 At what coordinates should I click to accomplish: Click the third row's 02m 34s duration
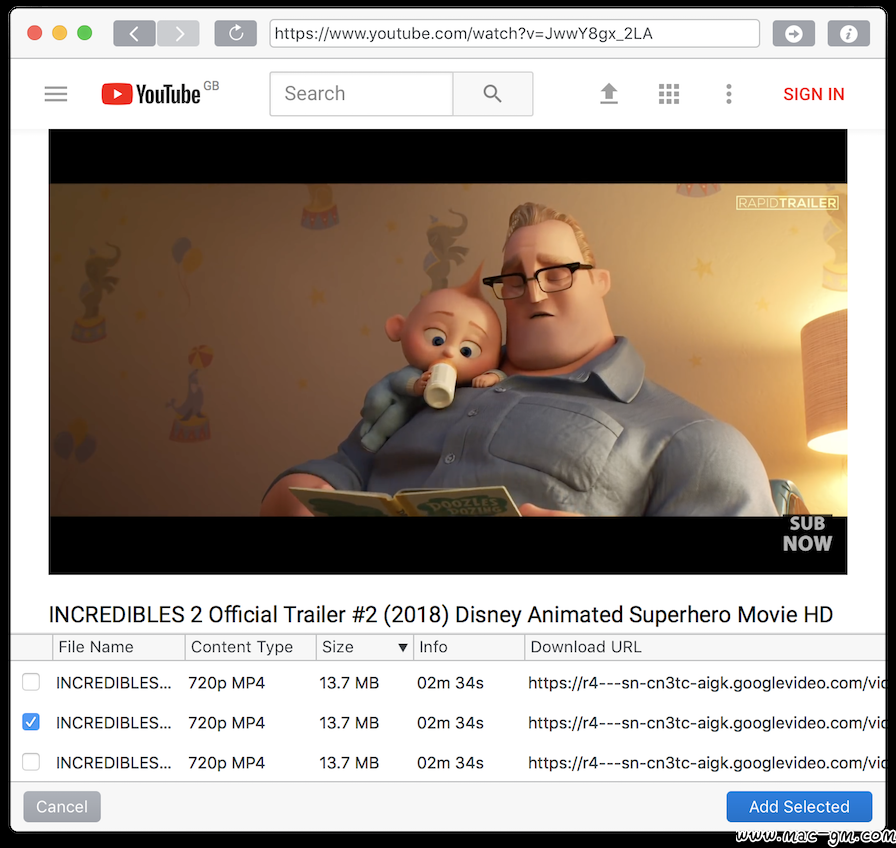(x=450, y=763)
